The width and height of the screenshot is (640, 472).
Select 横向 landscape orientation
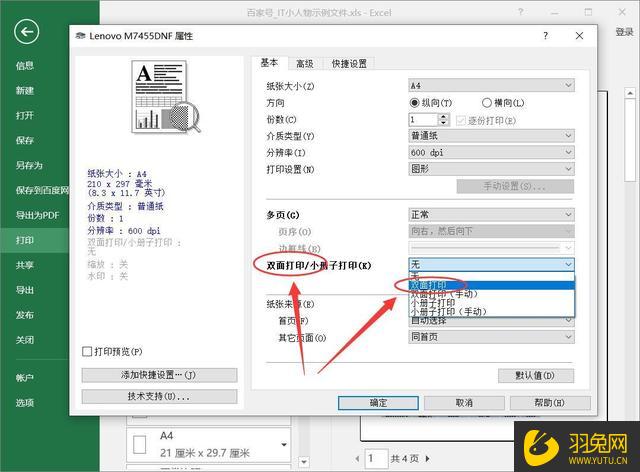[x=502, y=102]
